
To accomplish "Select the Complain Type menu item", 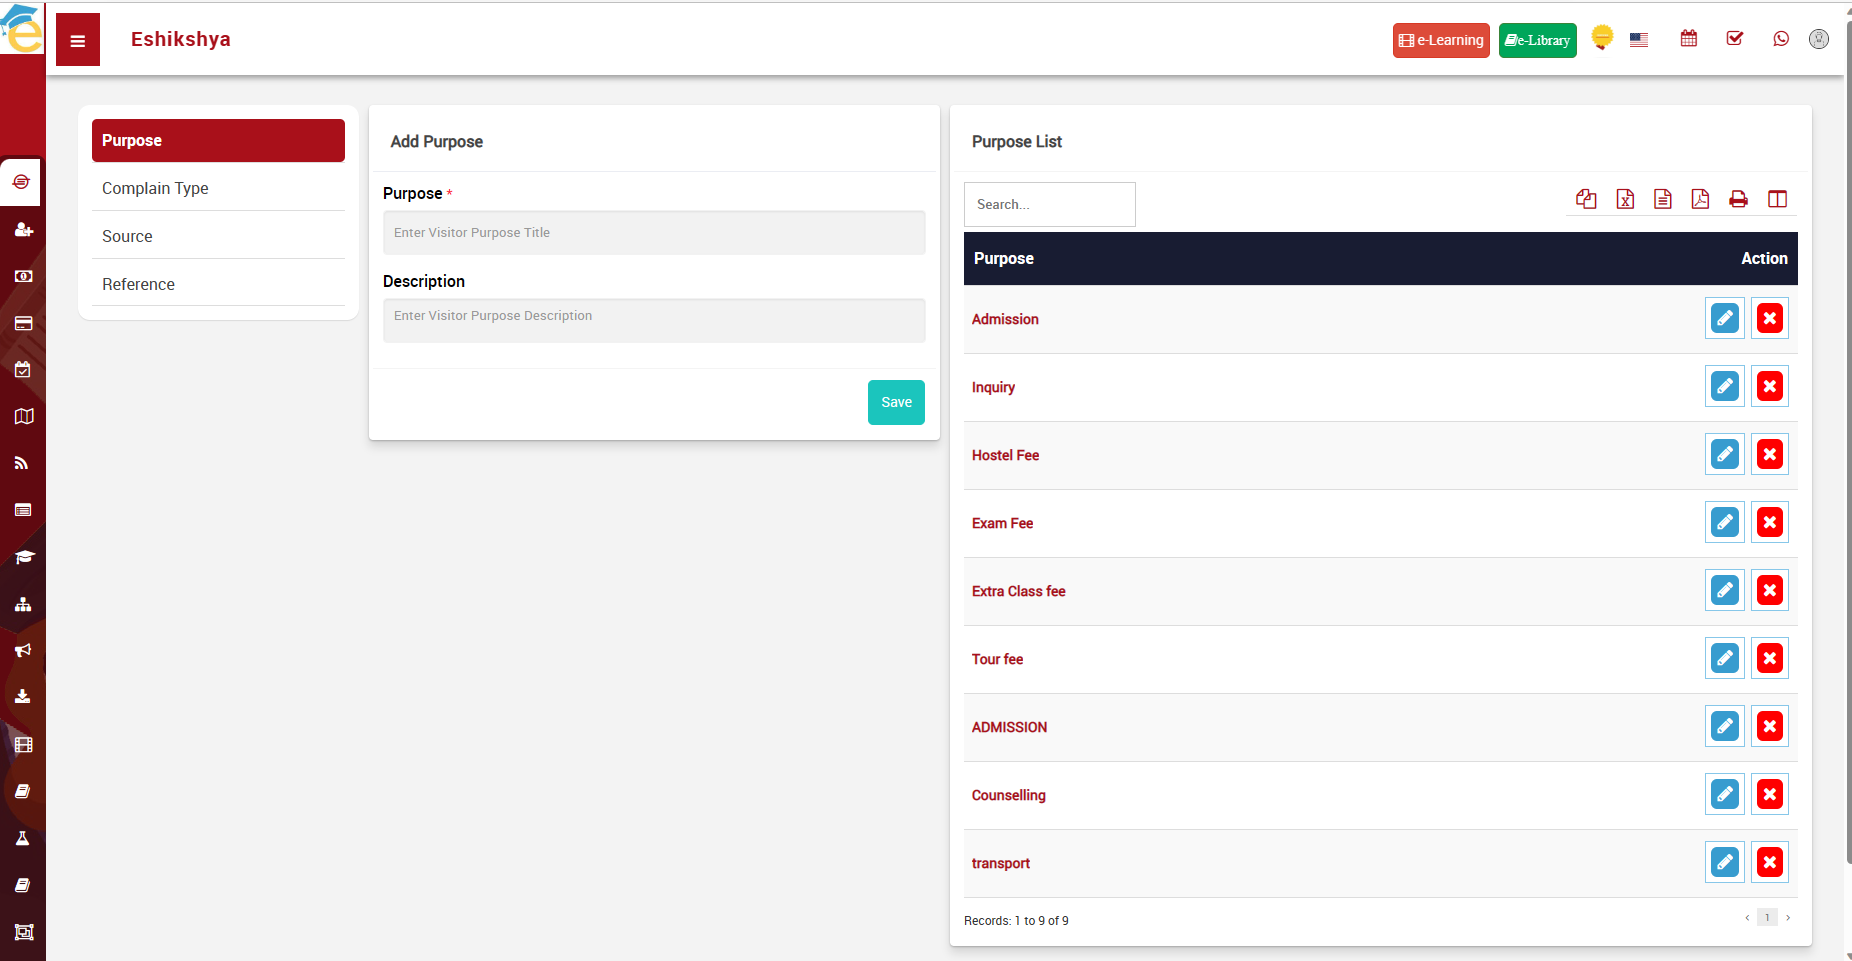I will click(155, 188).
